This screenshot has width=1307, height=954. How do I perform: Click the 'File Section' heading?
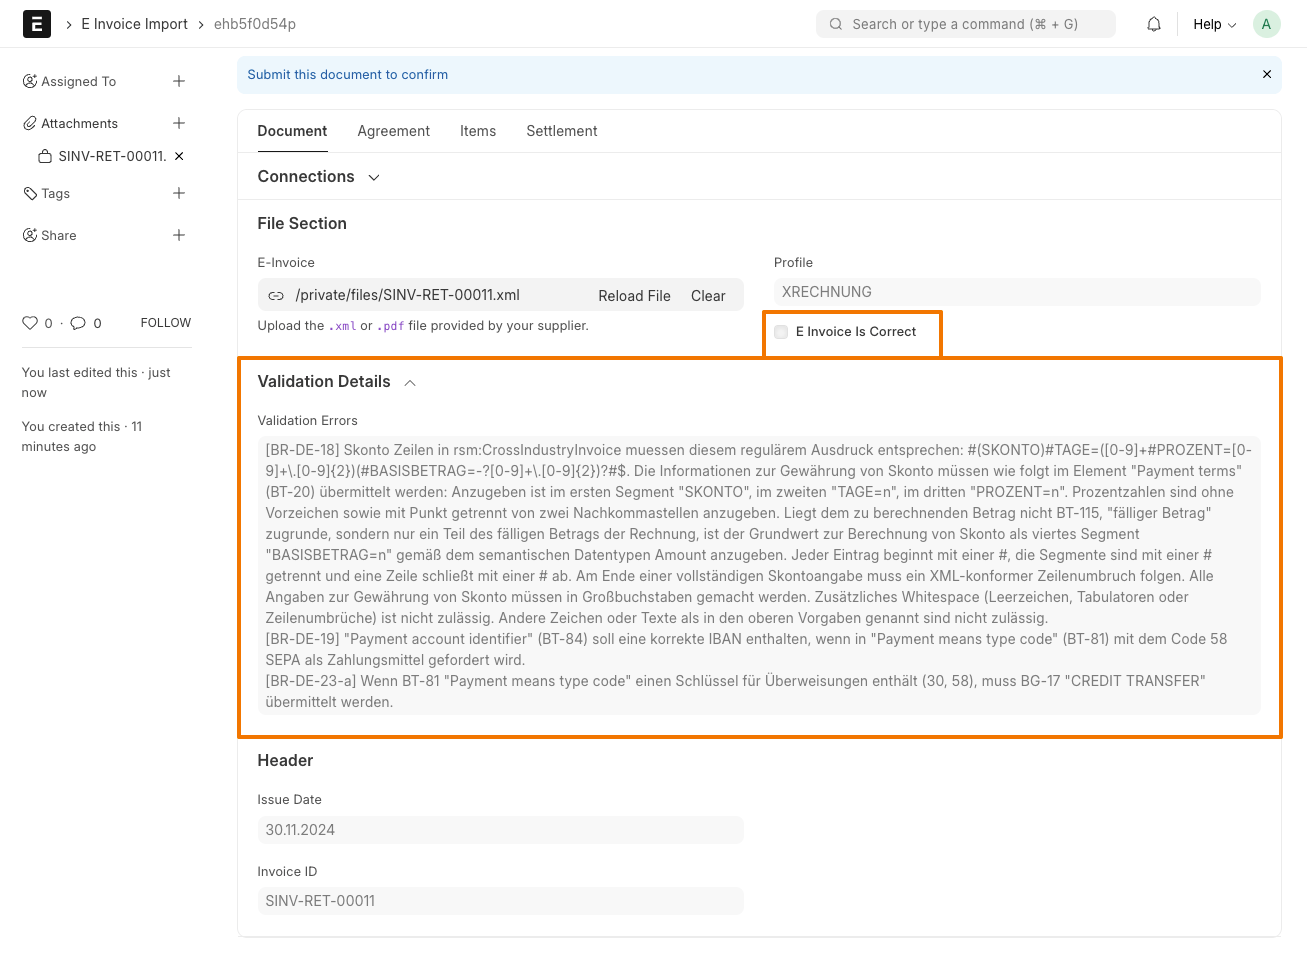[302, 224]
